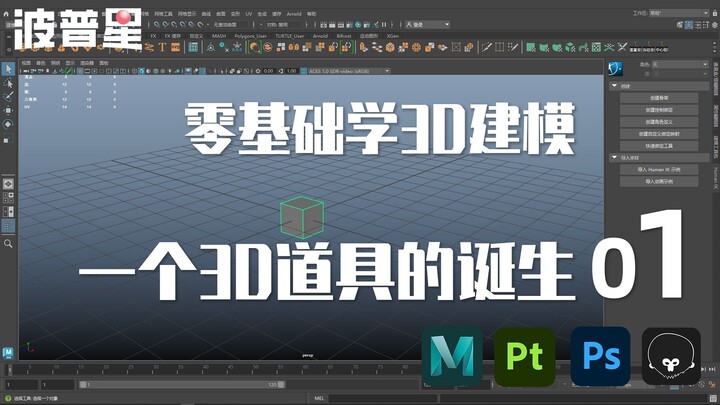Screen dimensions: 720x405
Task: Click the shelf scroll arrows at right end
Action: pyautogui.click(x=714, y=47)
